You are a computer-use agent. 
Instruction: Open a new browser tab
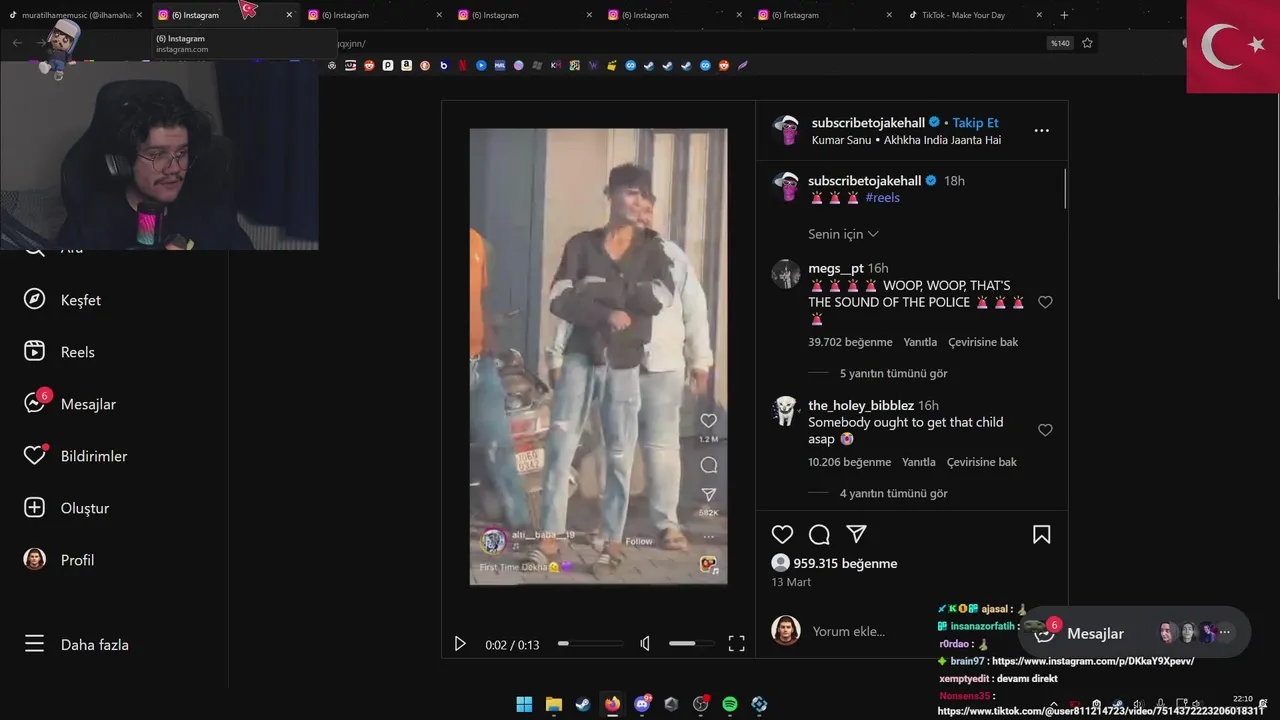(1064, 15)
